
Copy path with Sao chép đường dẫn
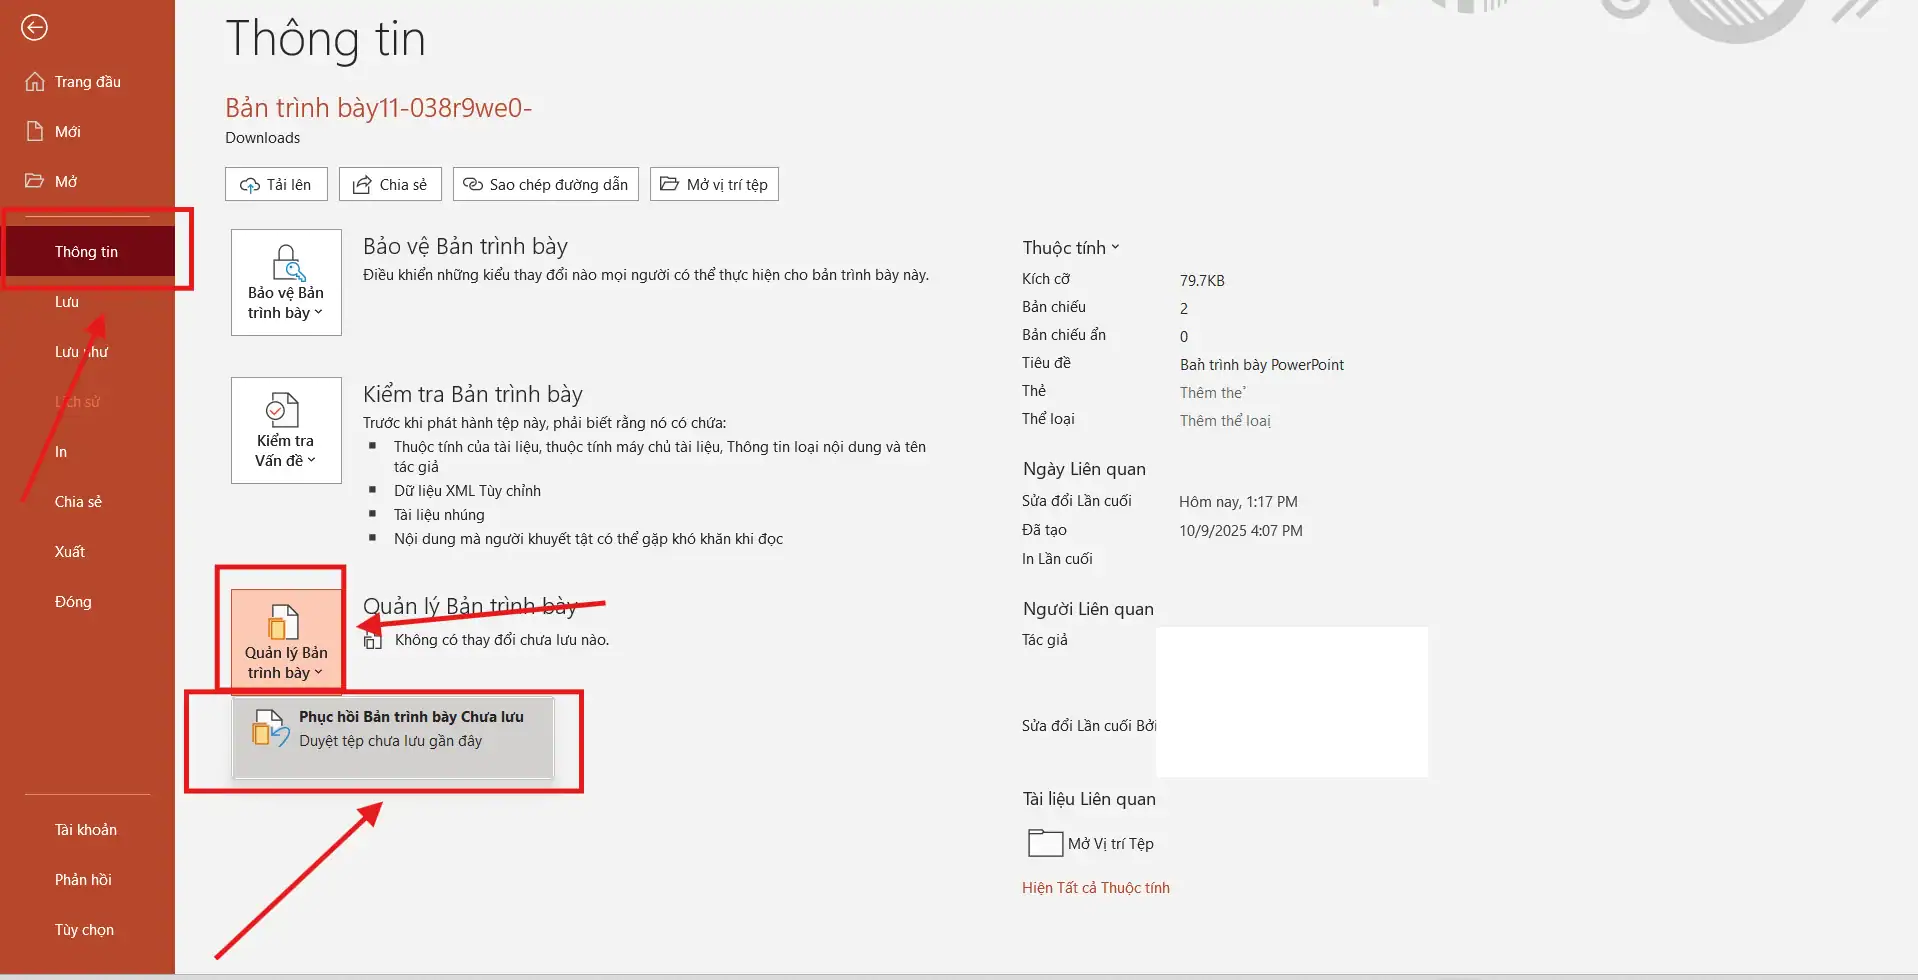pyautogui.click(x=546, y=185)
